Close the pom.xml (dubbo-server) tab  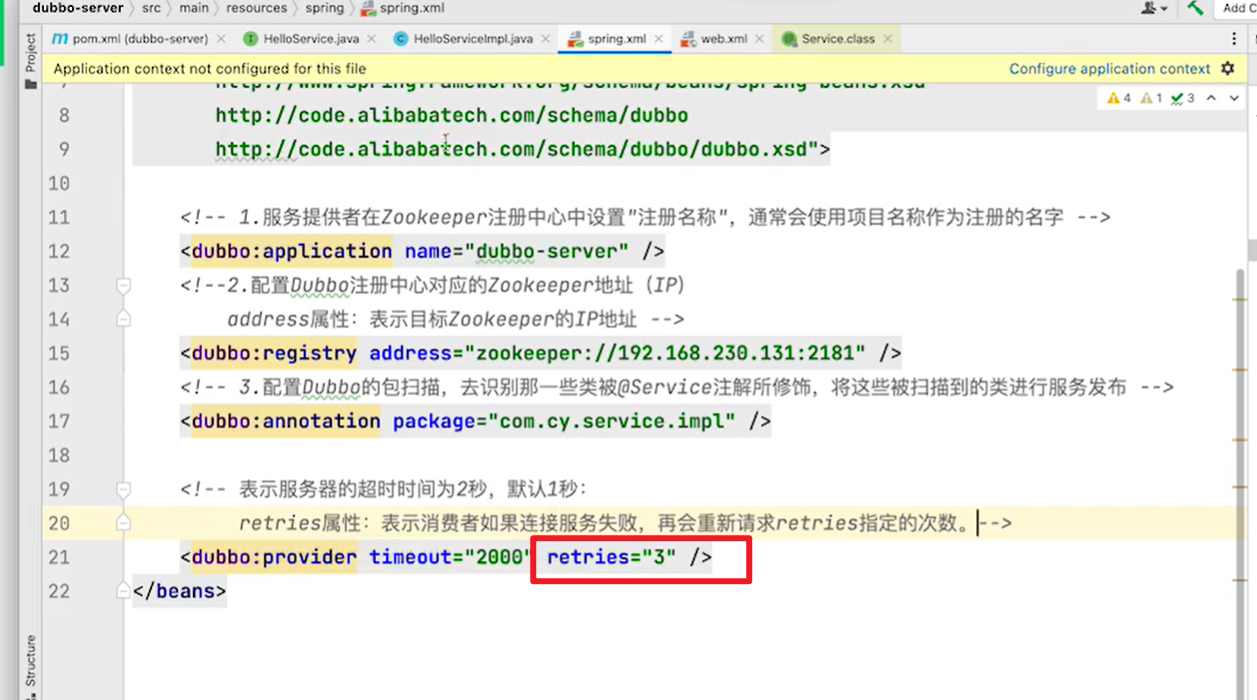[x=221, y=39]
